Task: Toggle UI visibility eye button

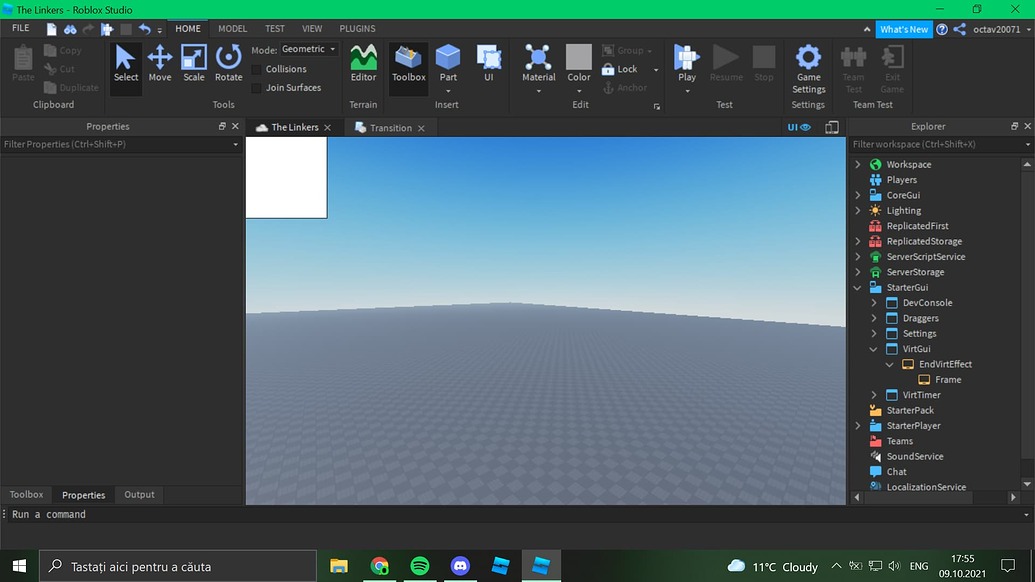Action: click(x=799, y=127)
